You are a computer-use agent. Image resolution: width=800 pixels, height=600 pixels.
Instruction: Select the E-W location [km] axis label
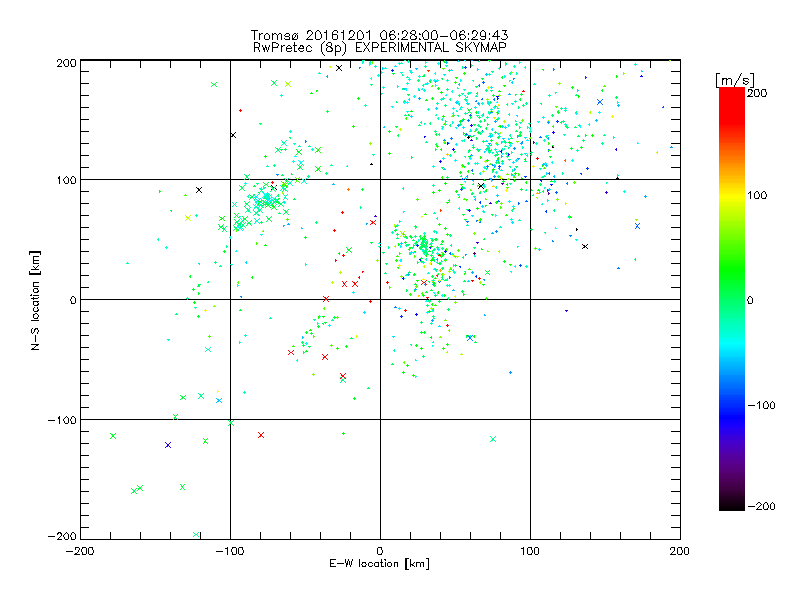click(x=379, y=563)
